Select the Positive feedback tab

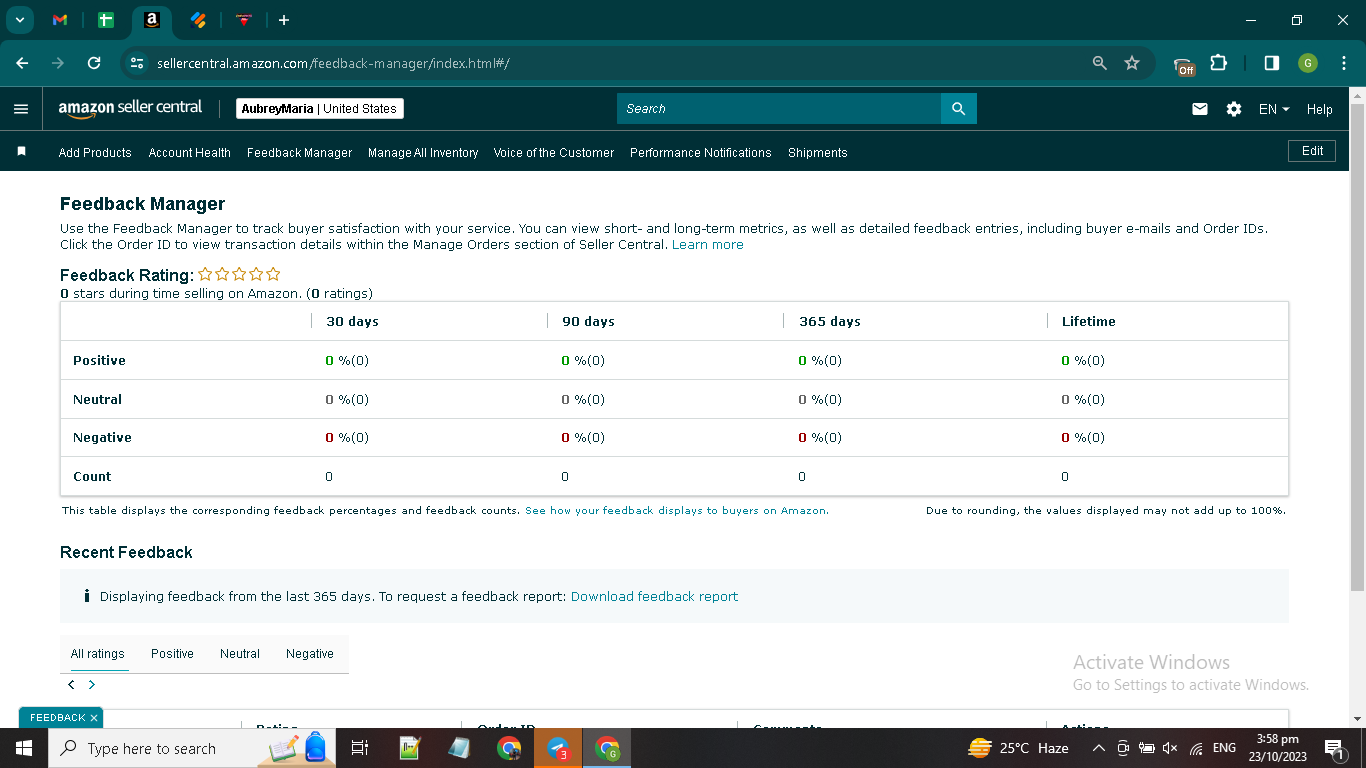172,654
